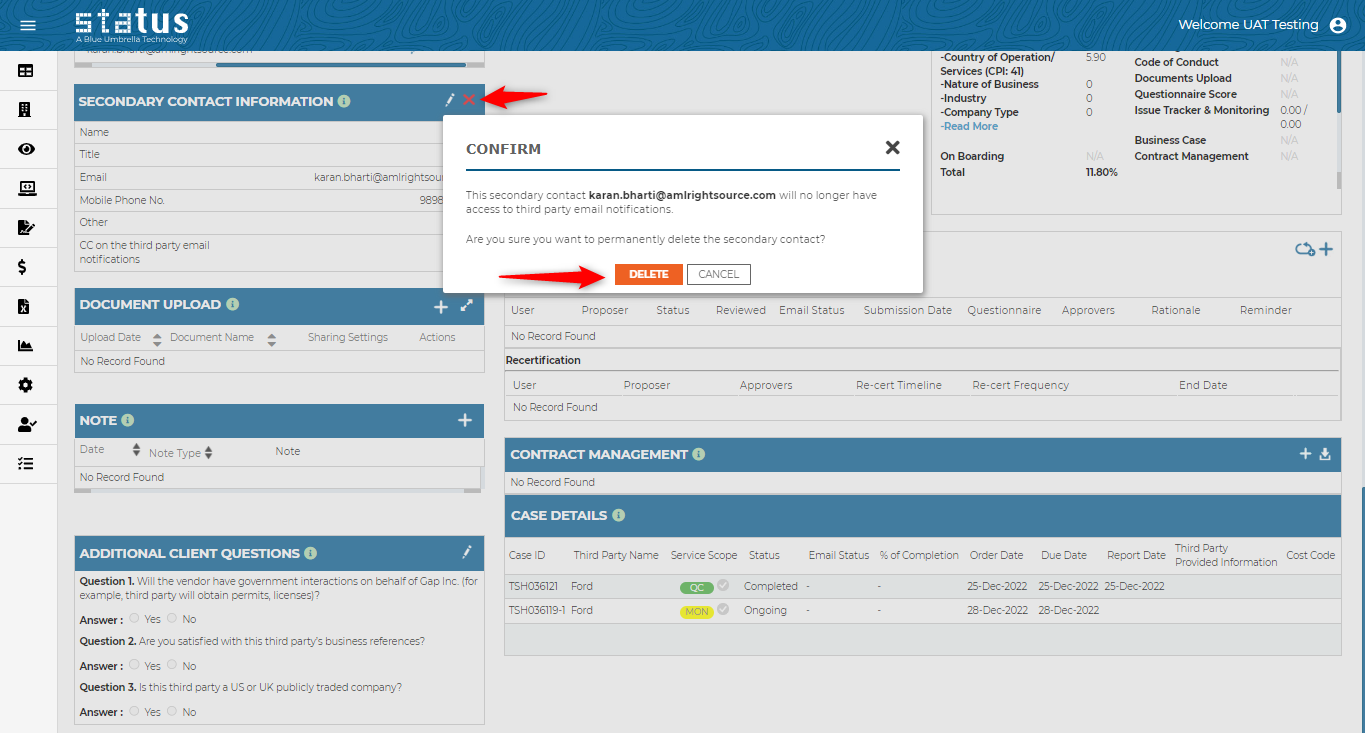Sort documents by Upload Date
This screenshot has height=733, width=1365.
(157, 339)
